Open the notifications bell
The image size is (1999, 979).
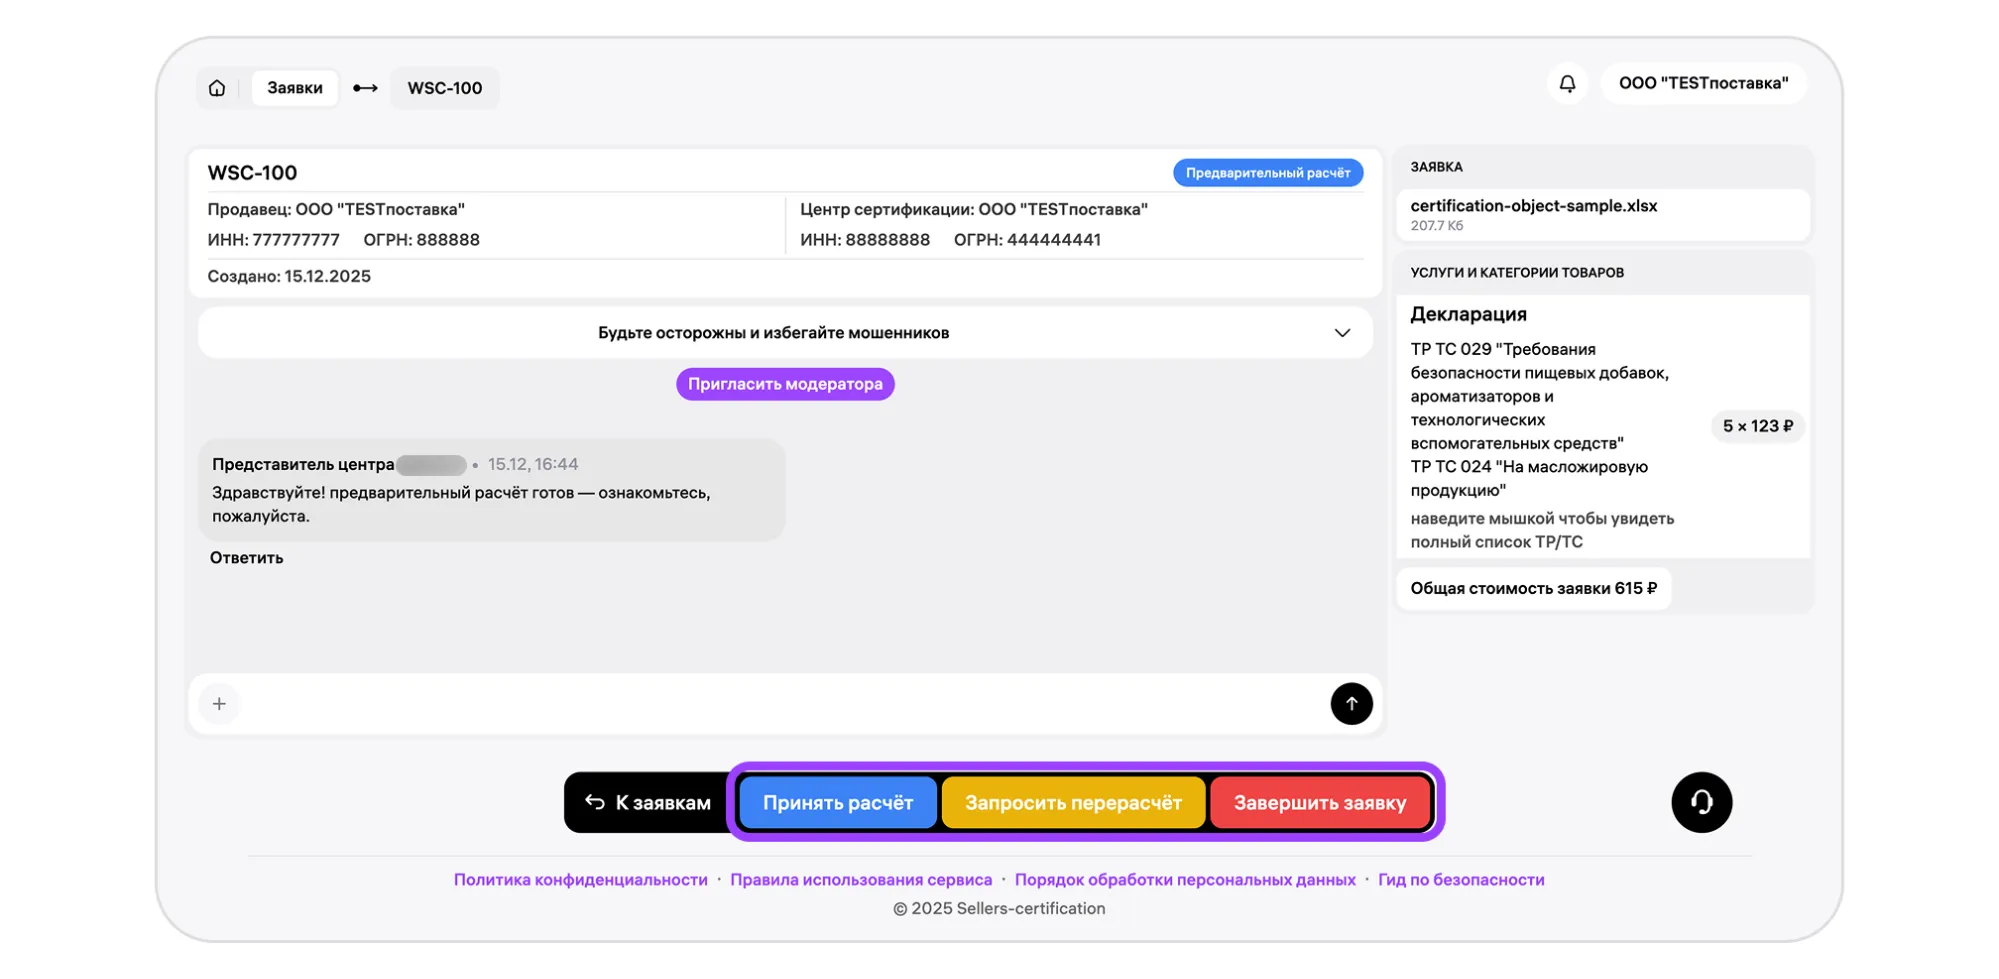point(1567,83)
